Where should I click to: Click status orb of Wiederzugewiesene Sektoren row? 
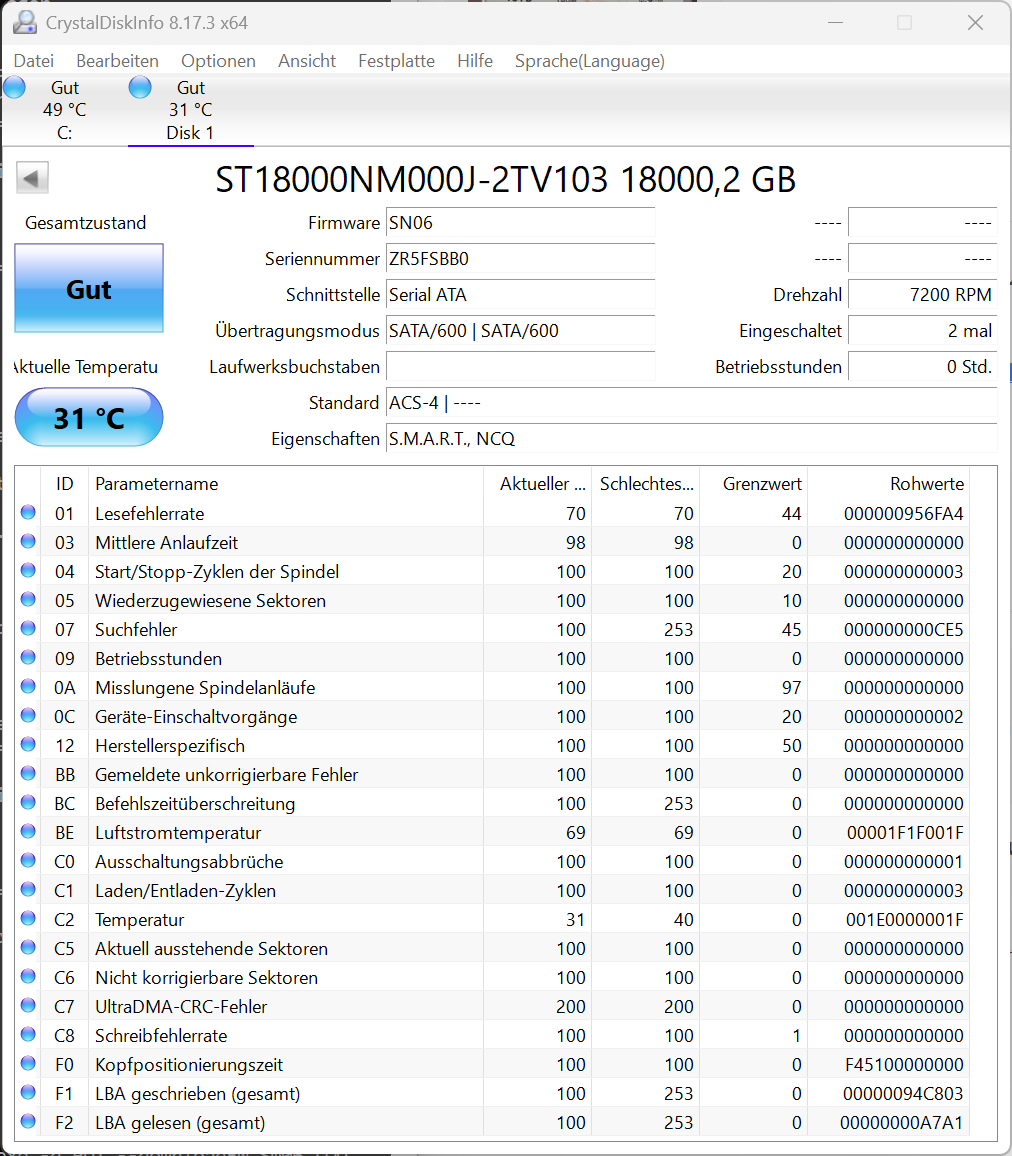pos(28,599)
